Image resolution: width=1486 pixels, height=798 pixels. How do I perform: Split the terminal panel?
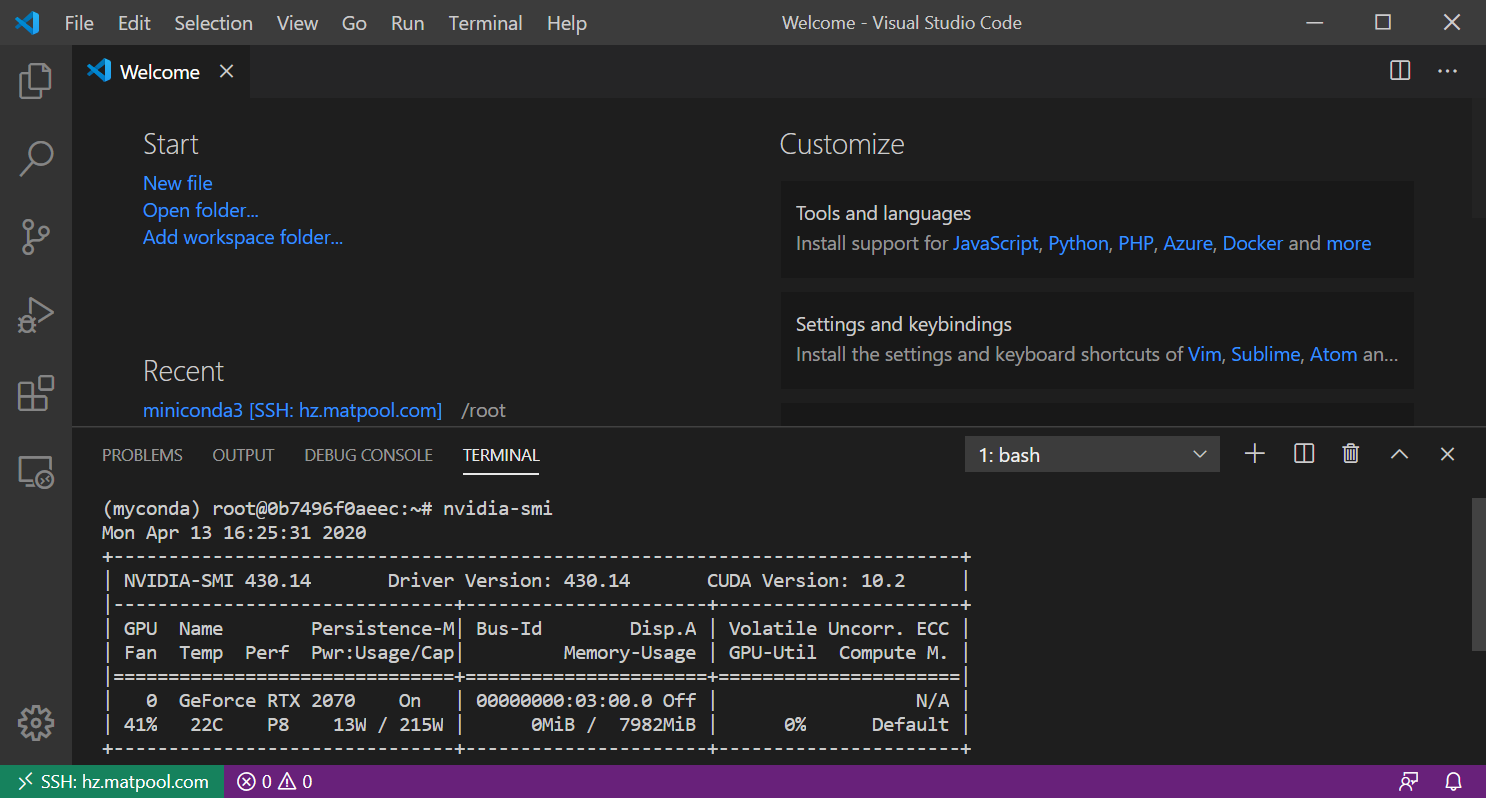click(x=1303, y=454)
